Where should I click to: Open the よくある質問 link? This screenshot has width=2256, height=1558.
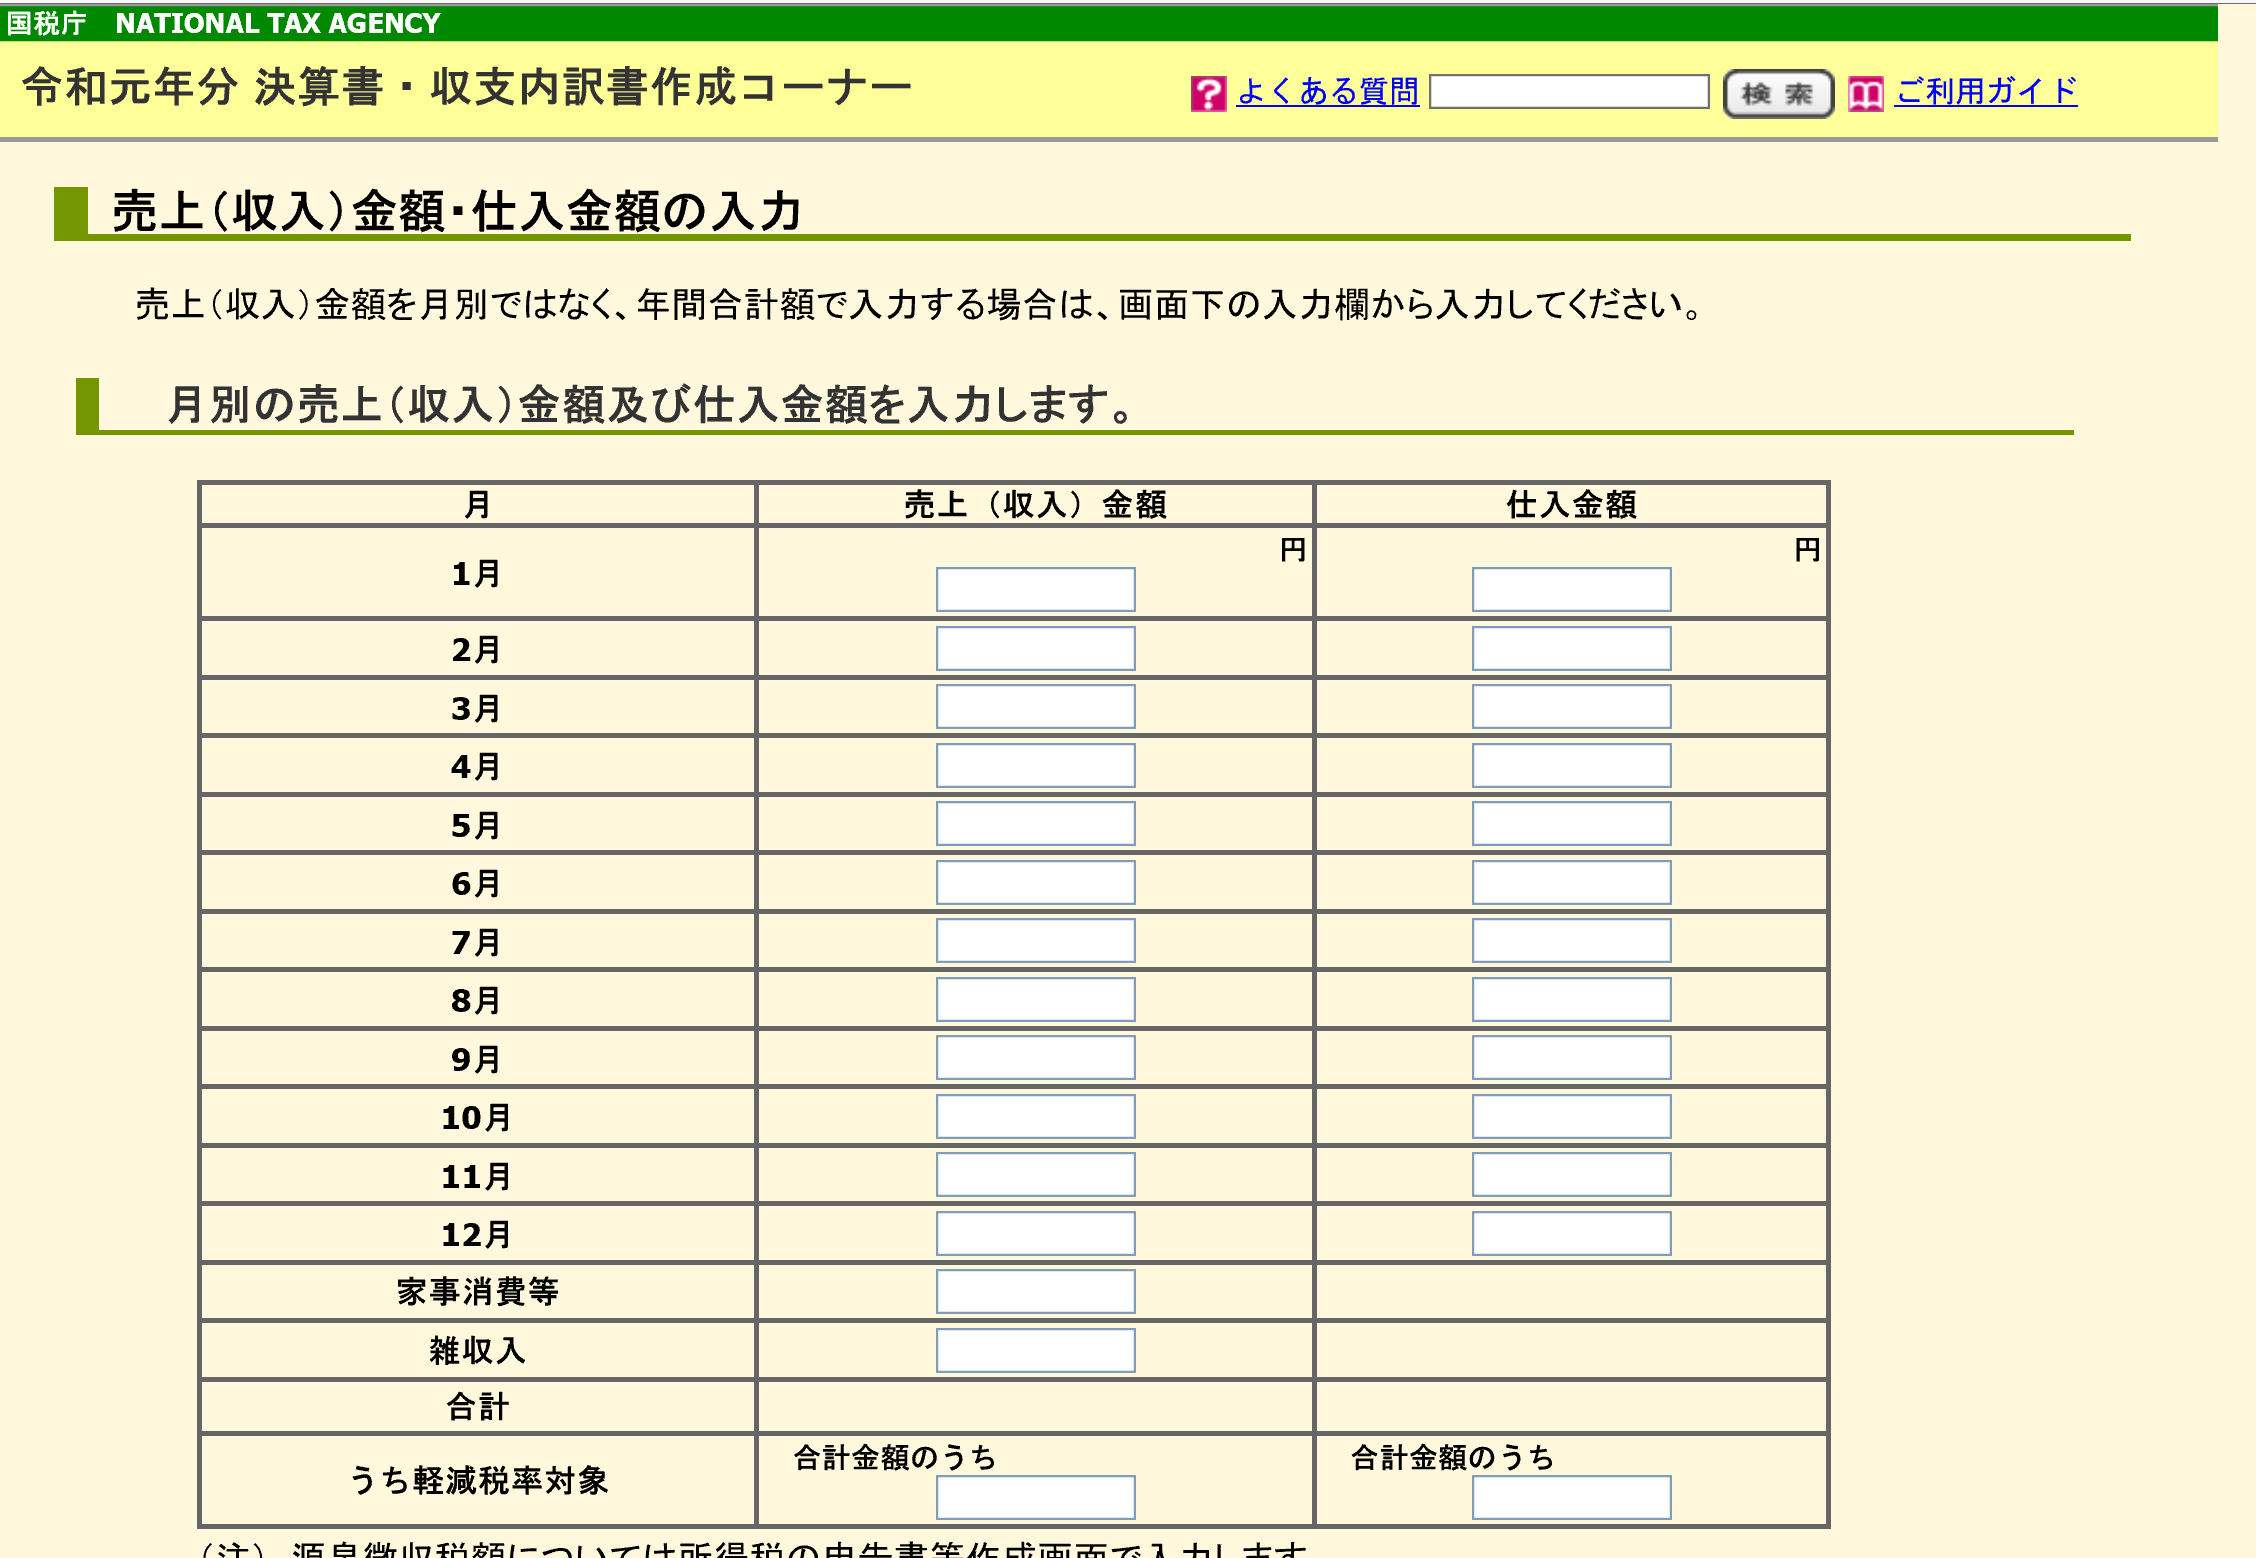coord(1328,92)
